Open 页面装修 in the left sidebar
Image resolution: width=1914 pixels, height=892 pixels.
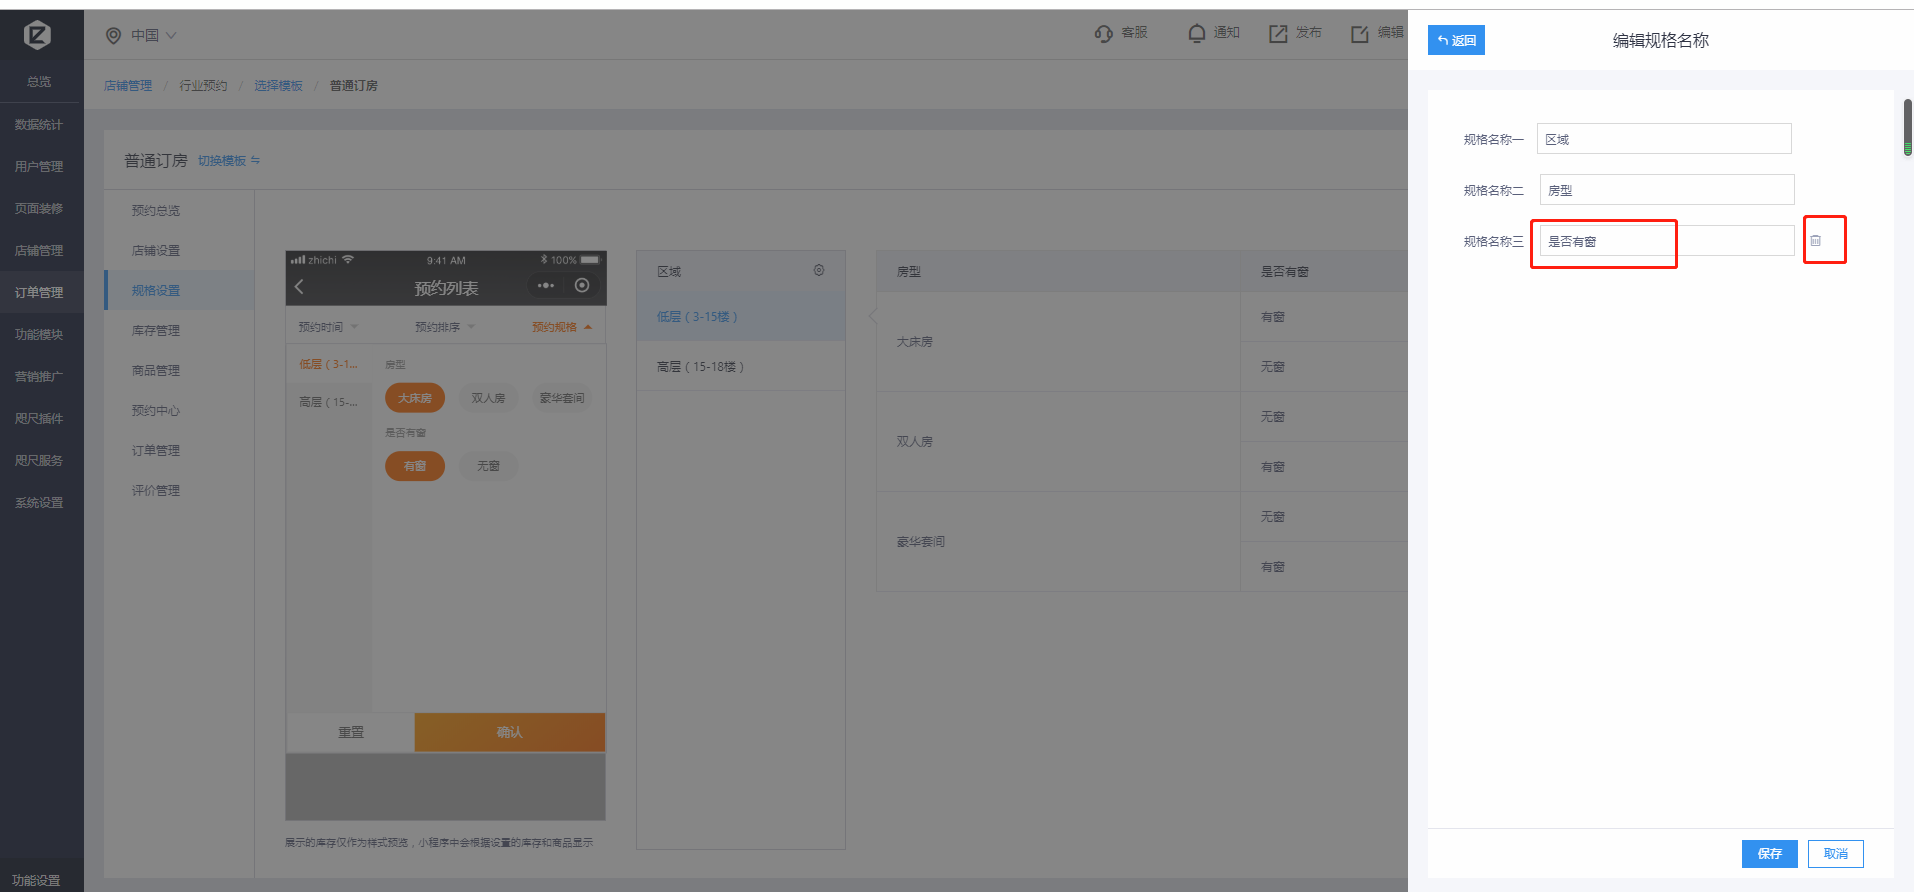40,209
